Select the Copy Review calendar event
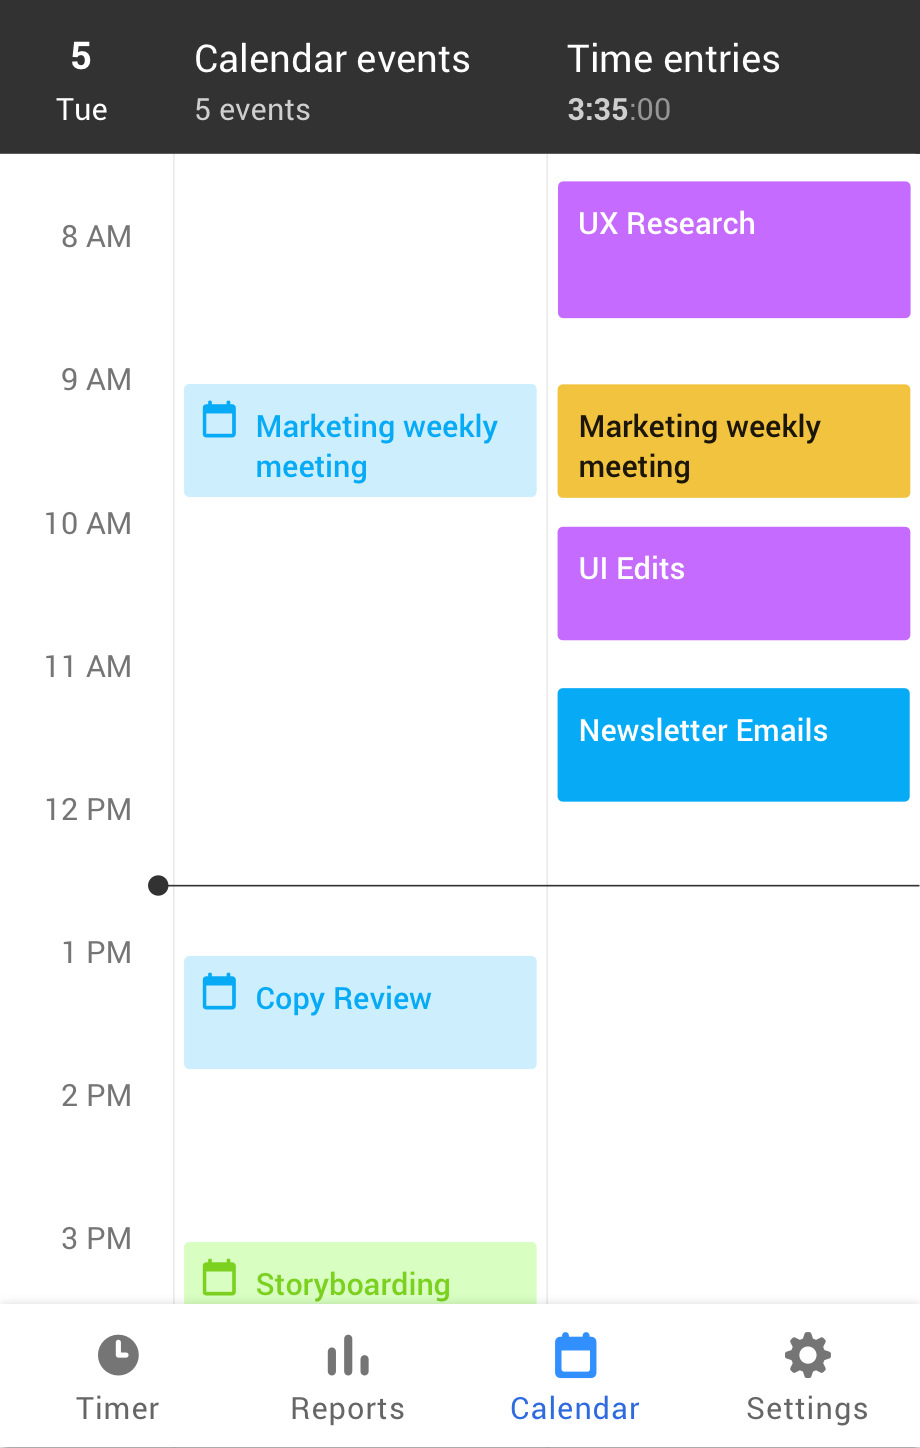 tap(360, 1013)
